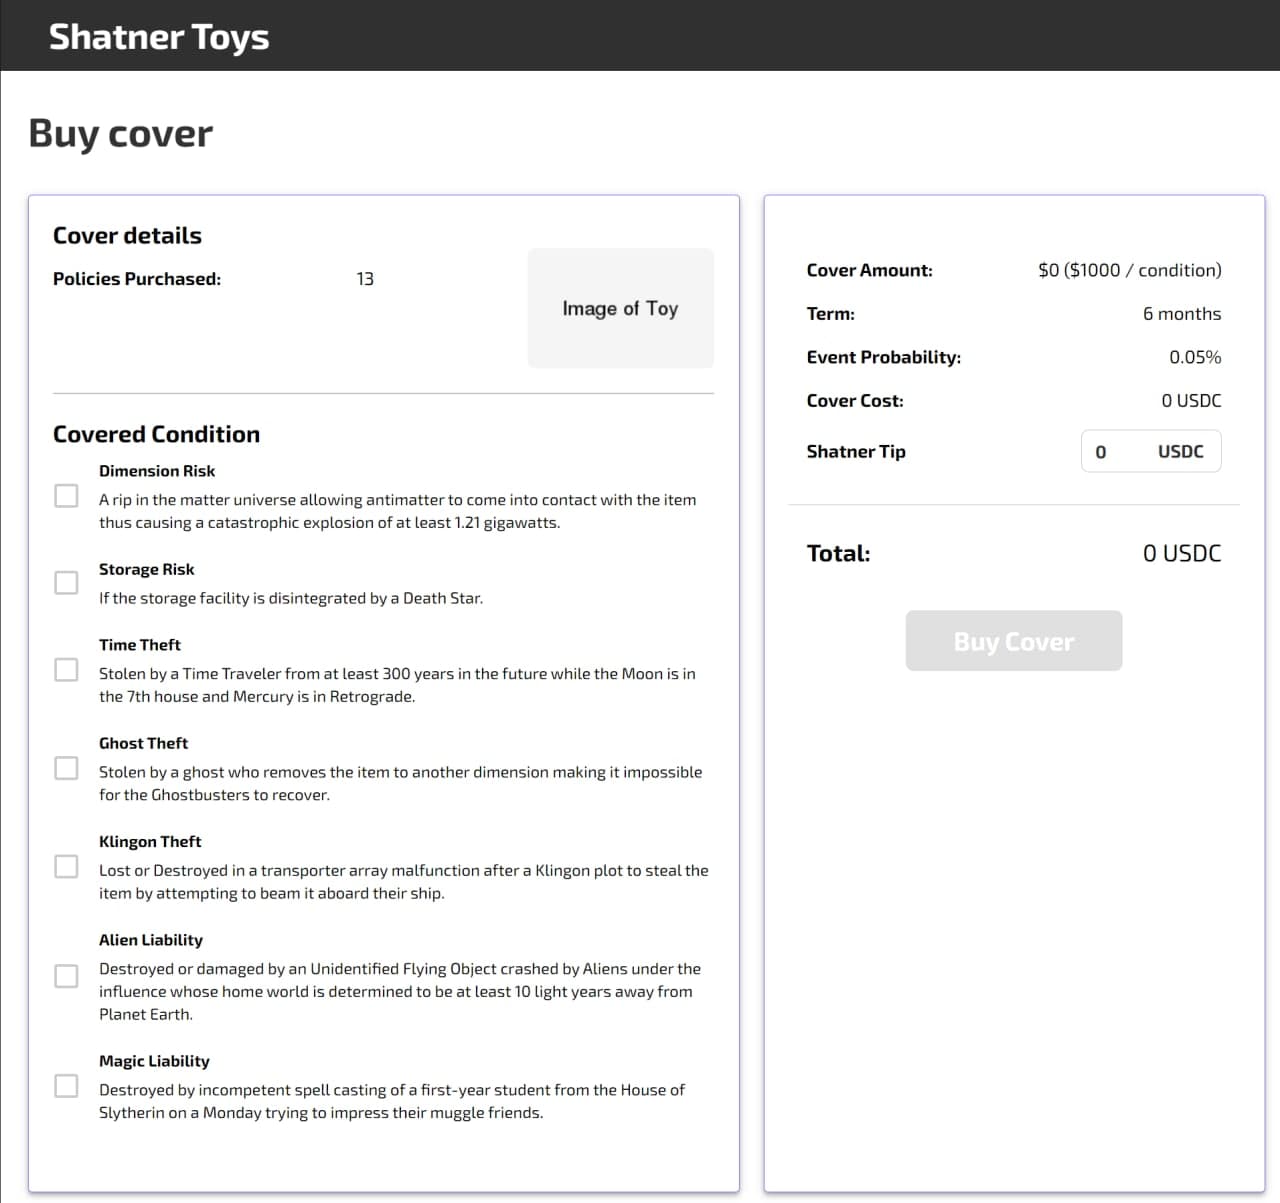Screen dimensions: 1280x1203
Task: Check the Alien Liability checkbox
Action: pos(66,975)
